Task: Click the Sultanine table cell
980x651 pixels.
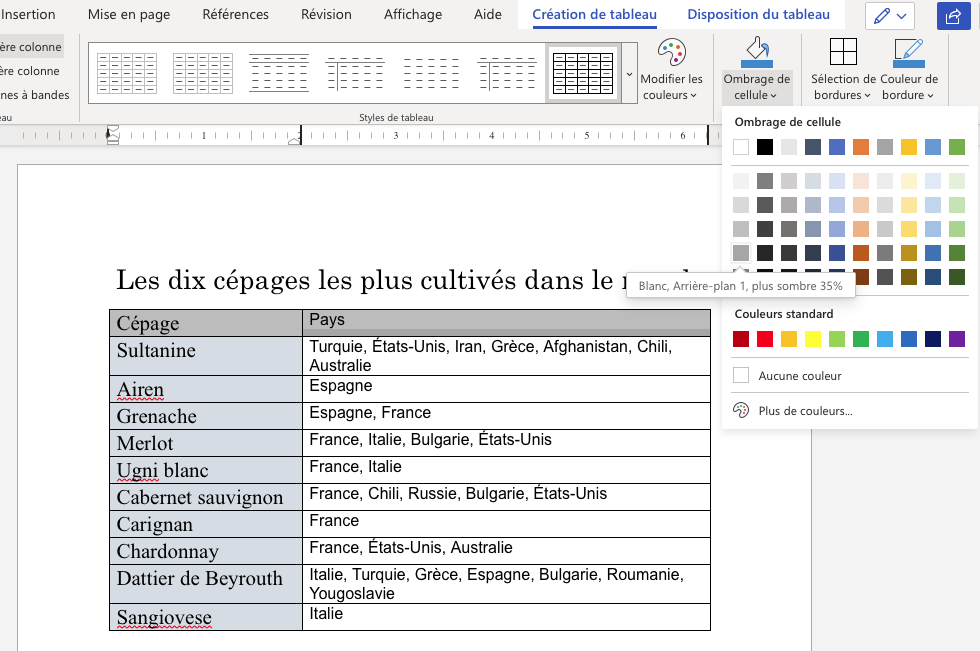Action: (206, 355)
